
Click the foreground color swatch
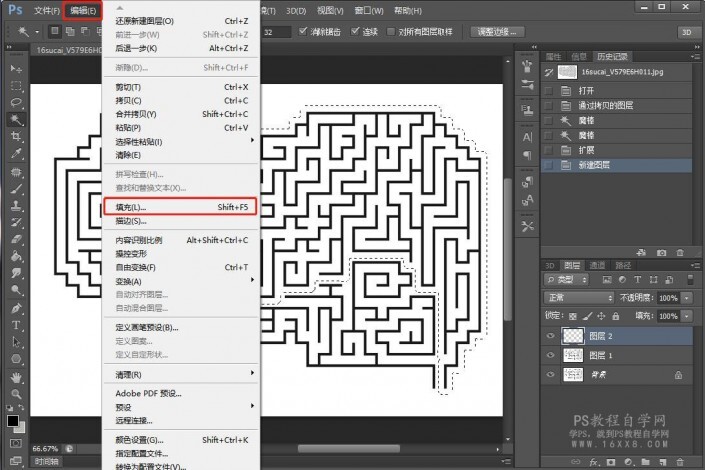[13, 421]
